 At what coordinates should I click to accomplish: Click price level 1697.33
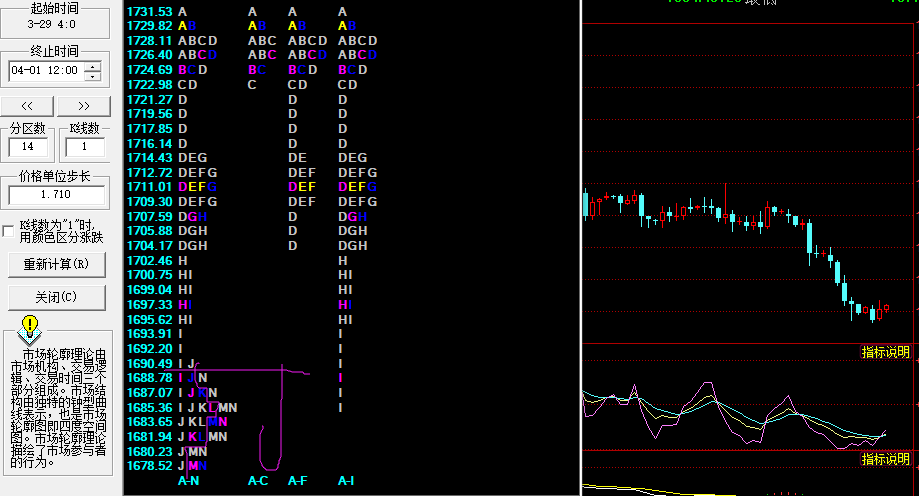coord(149,305)
